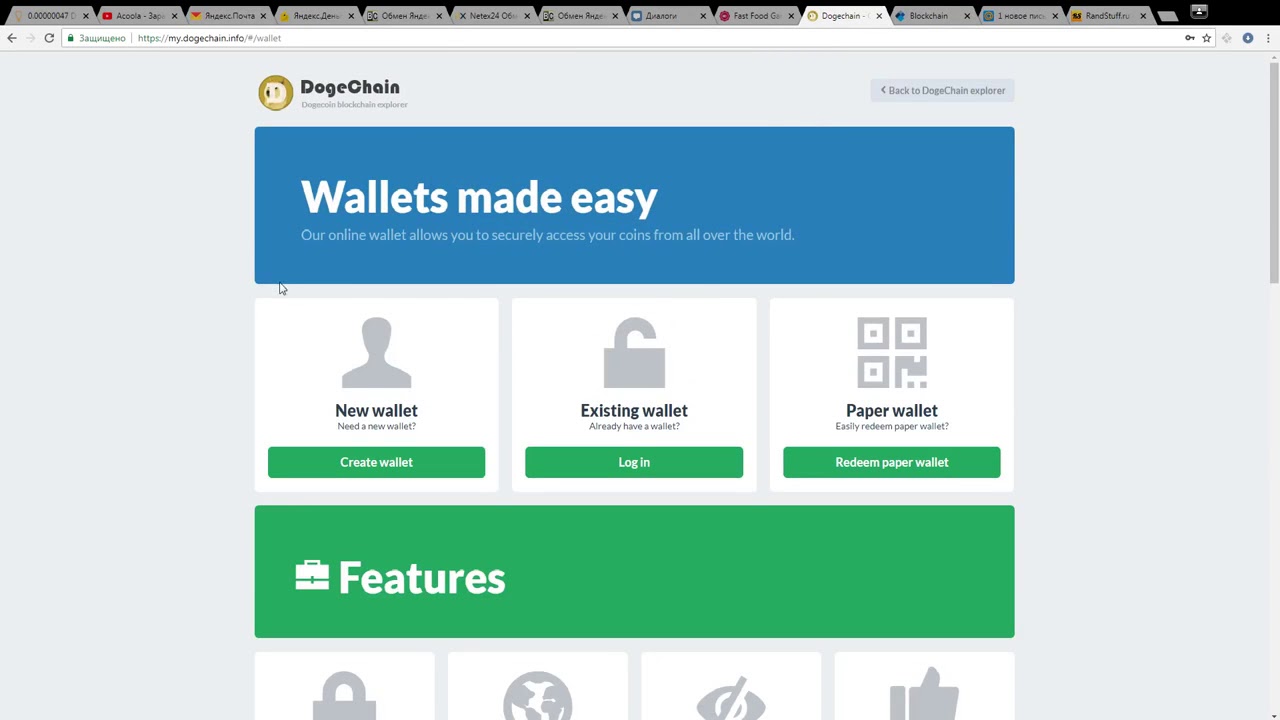
Task: Click the 'Already have a wallet?' text
Action: click(634, 426)
